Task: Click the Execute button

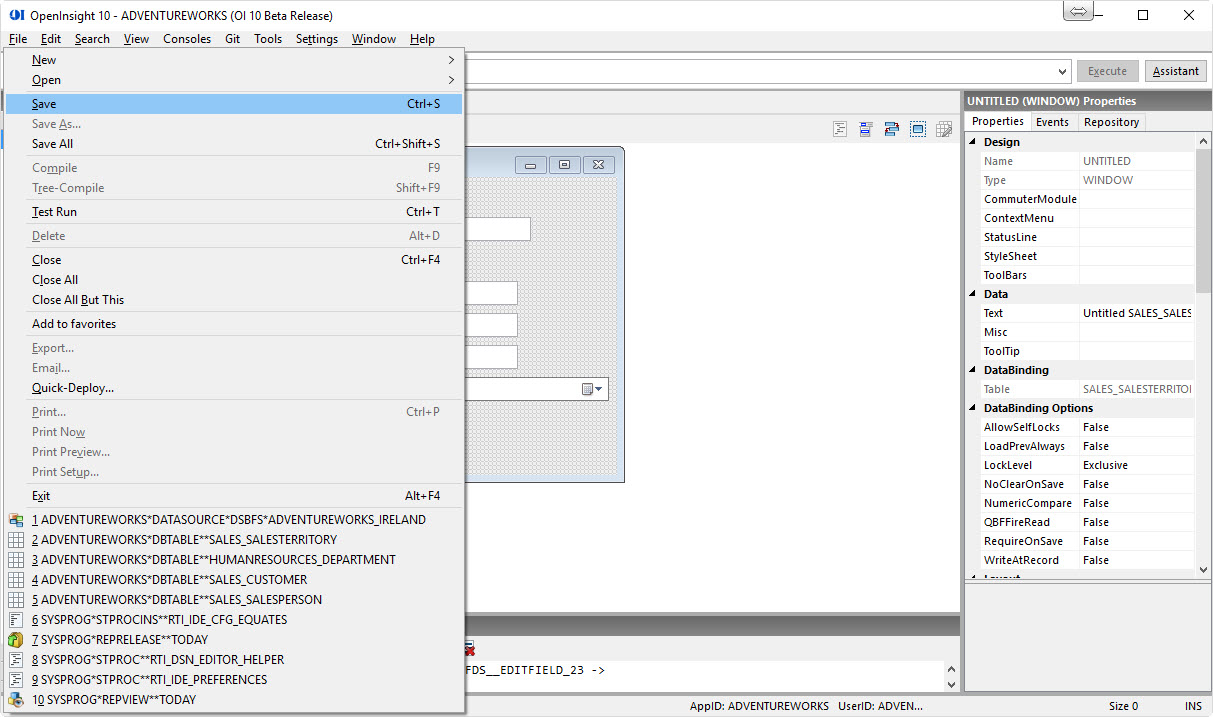Action: [x=1107, y=71]
